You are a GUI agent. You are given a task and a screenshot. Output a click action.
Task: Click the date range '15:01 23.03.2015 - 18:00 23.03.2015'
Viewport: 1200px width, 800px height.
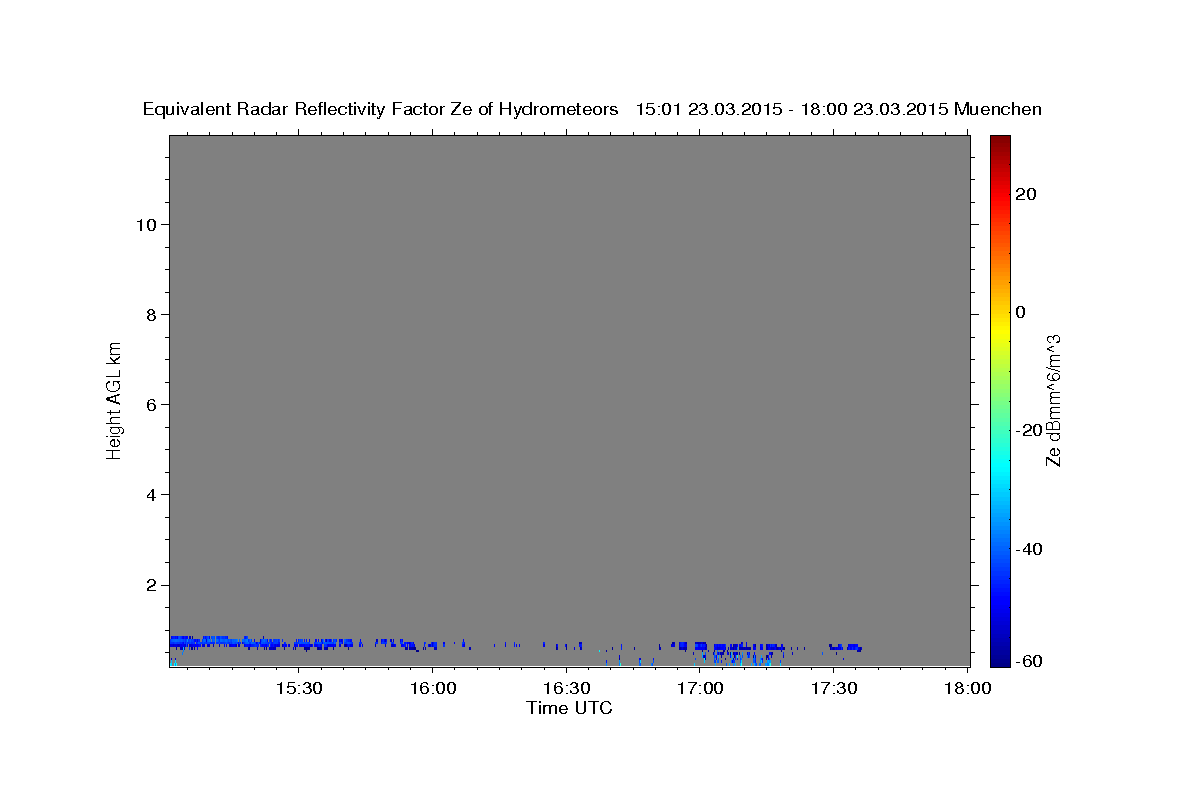point(793,110)
